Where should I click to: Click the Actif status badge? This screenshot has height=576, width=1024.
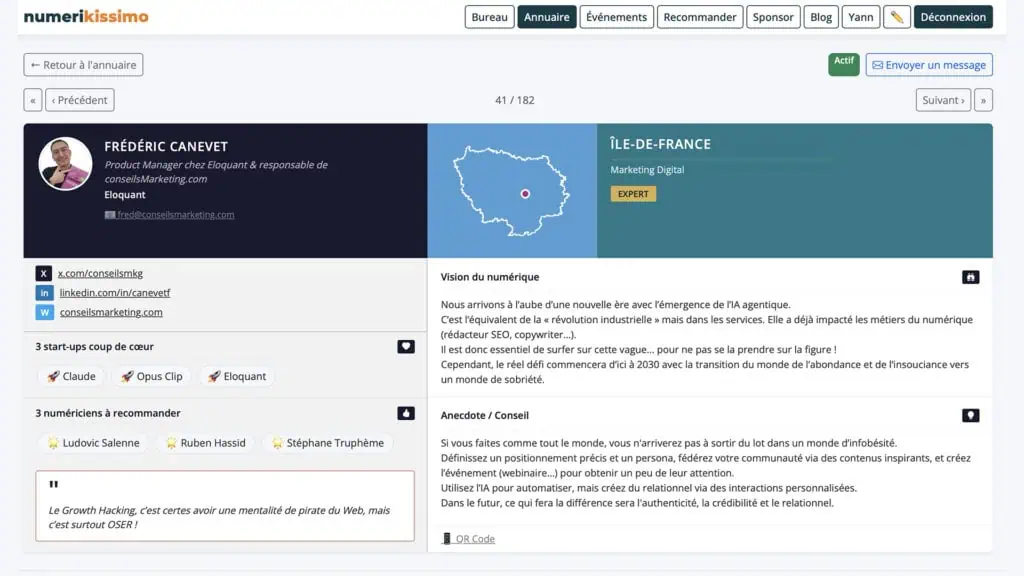coord(844,63)
